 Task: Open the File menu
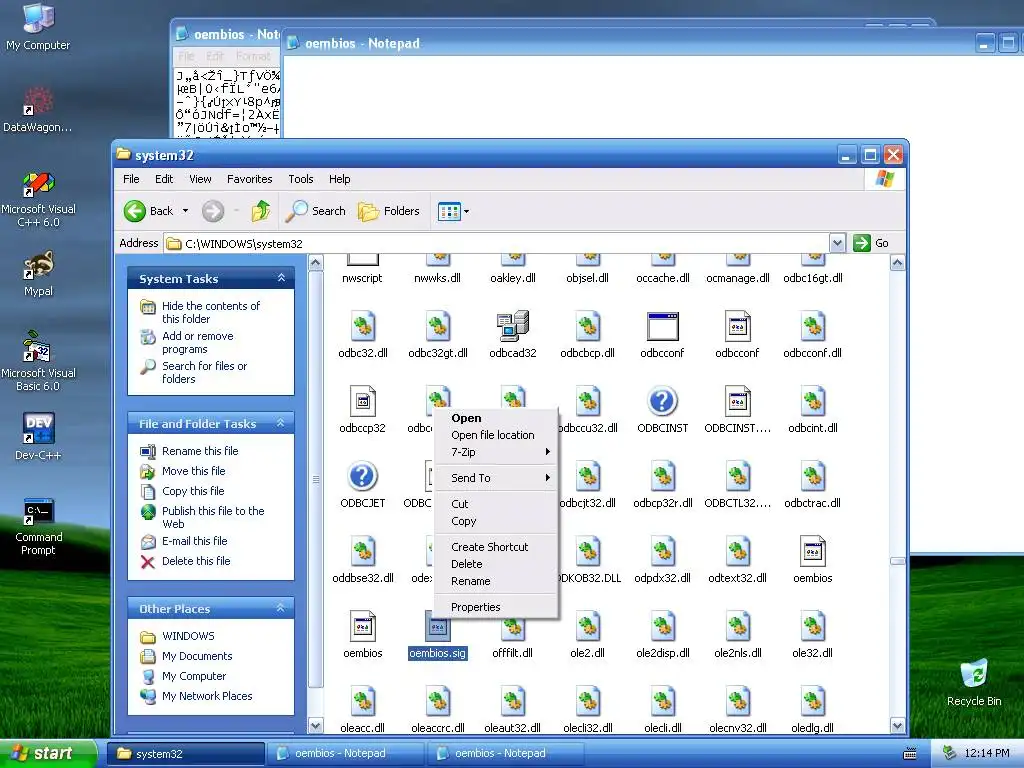pyautogui.click(x=131, y=179)
